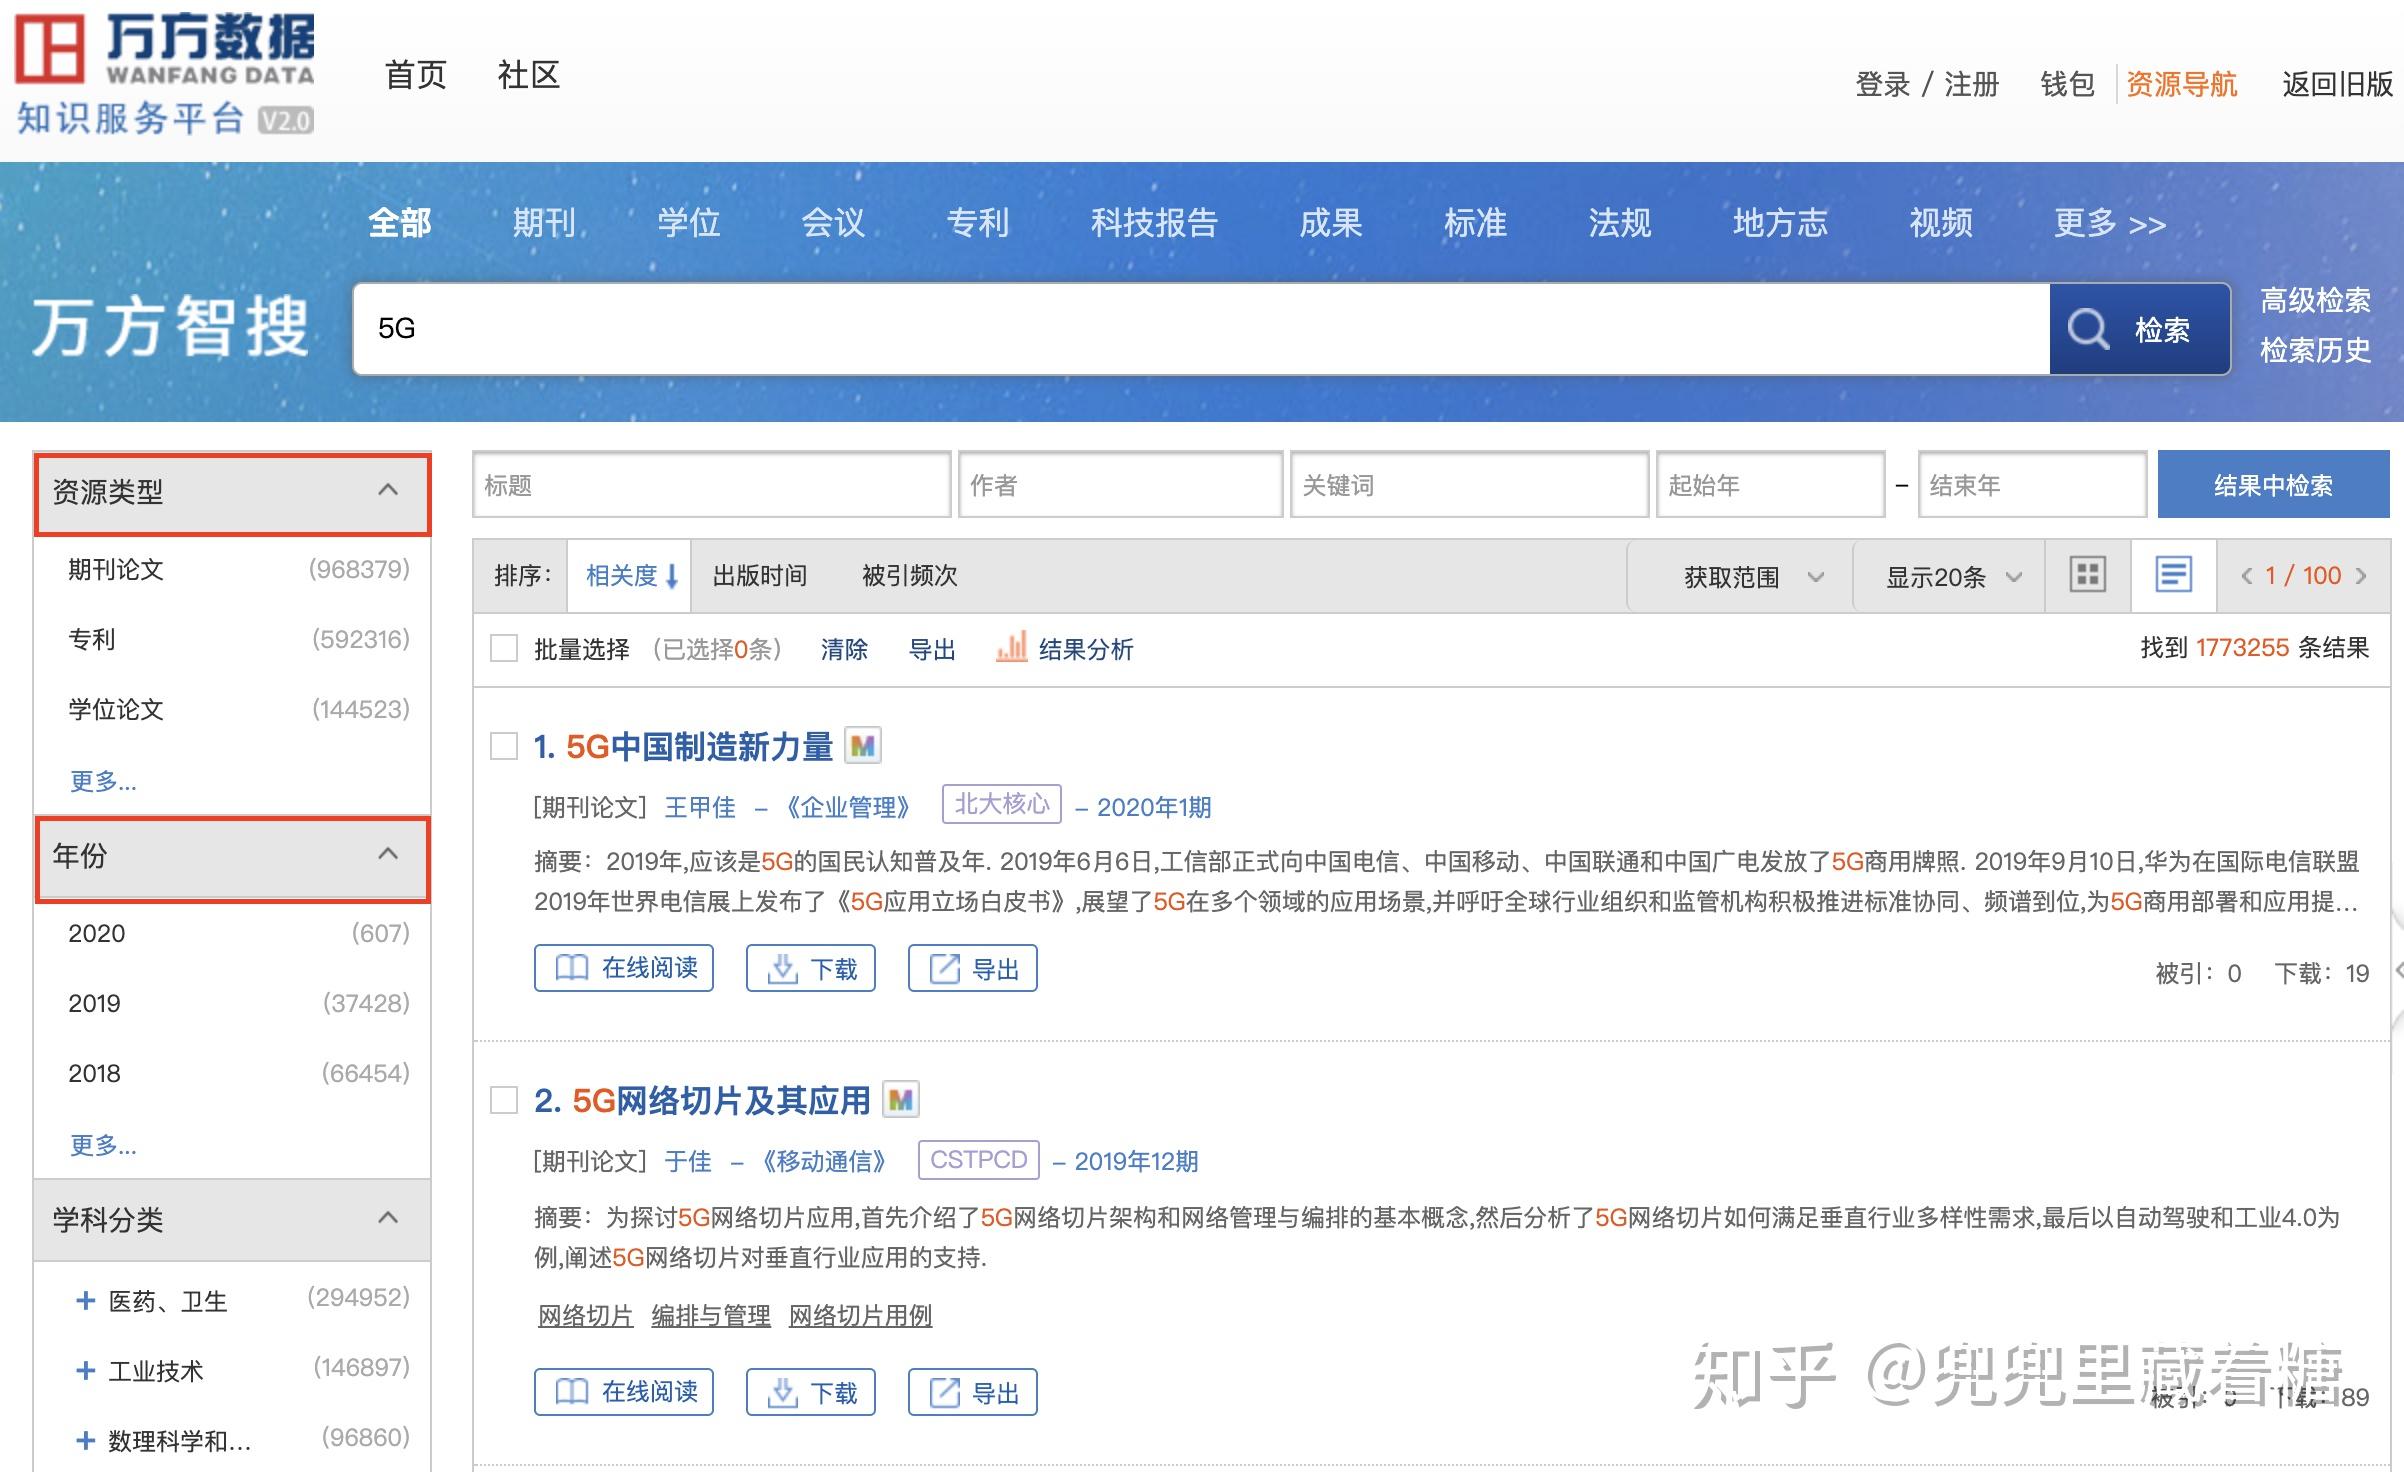Open the 显示20条 dropdown
The width and height of the screenshot is (2404, 1472).
click(1952, 577)
